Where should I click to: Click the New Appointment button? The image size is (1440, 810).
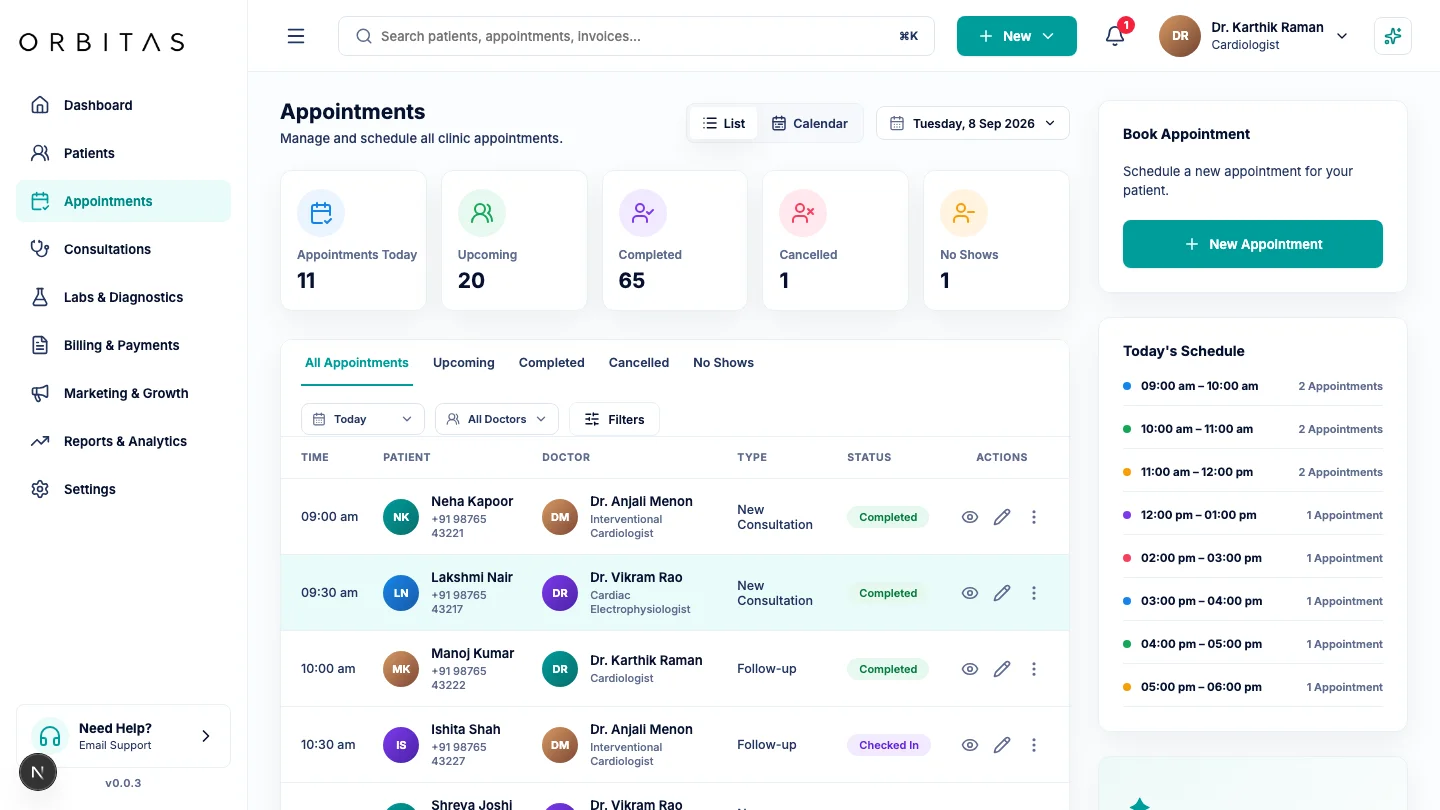point(1253,244)
